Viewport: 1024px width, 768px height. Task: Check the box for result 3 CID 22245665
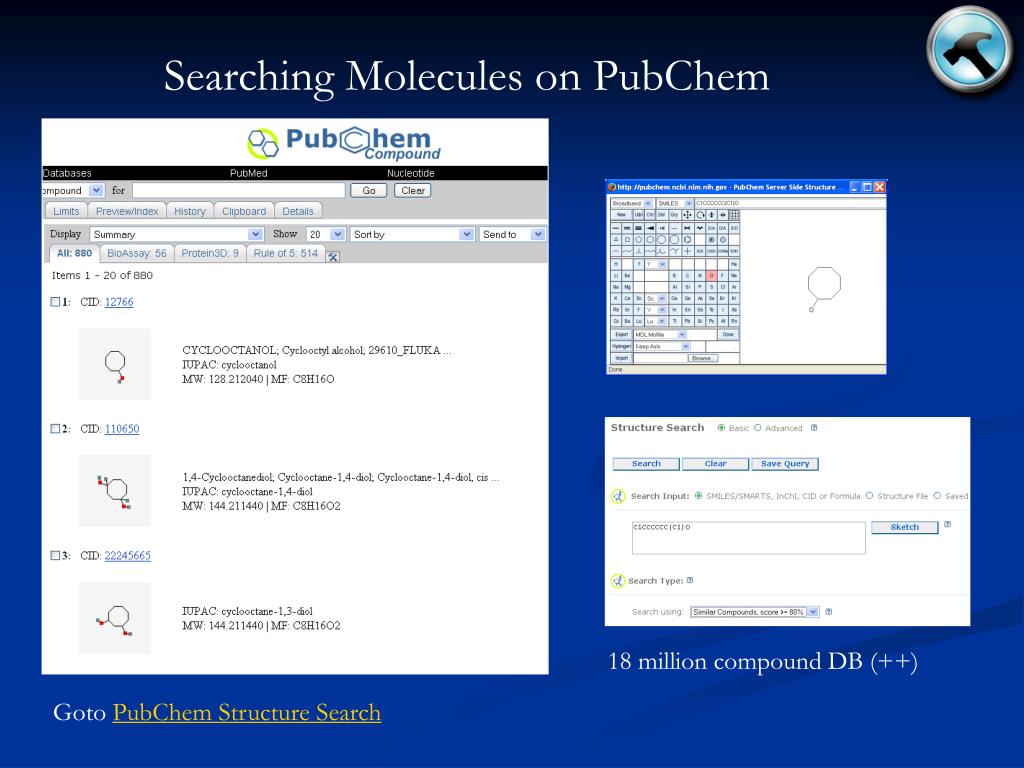[56, 555]
